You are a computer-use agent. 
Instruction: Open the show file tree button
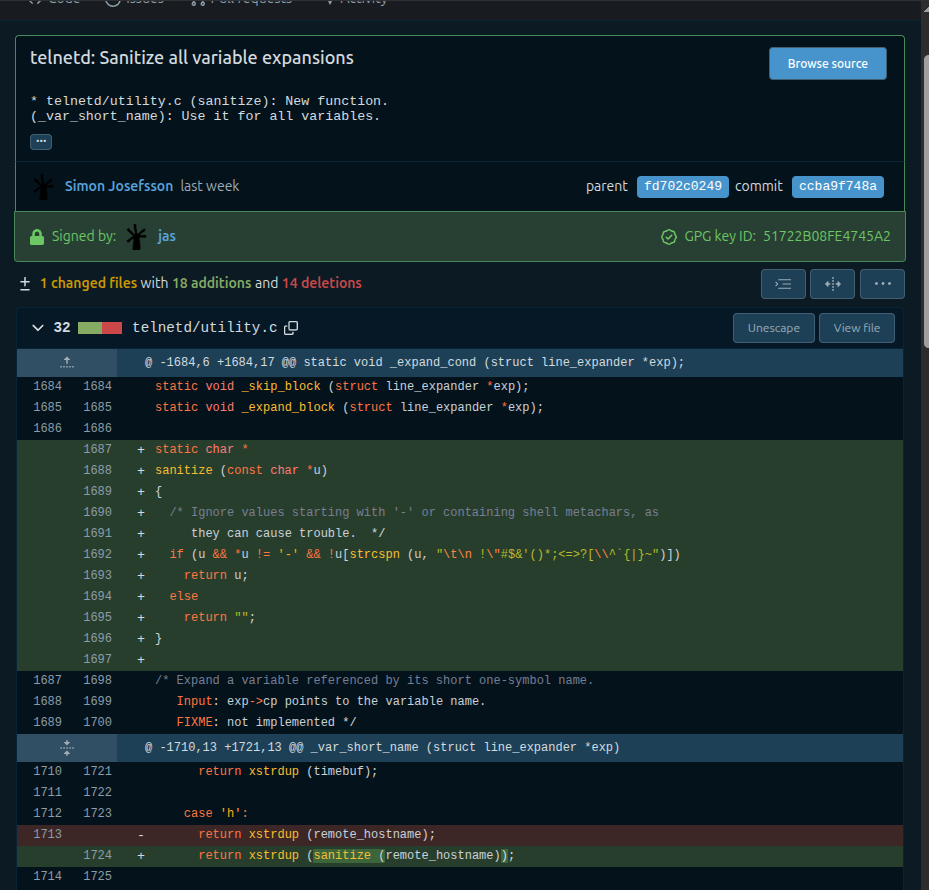(x=783, y=284)
